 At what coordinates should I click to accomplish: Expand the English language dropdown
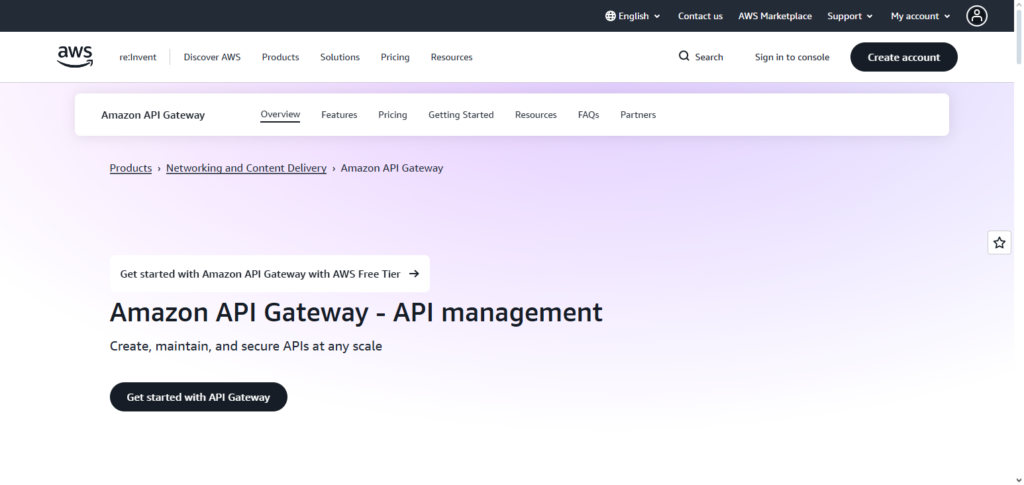coord(633,16)
